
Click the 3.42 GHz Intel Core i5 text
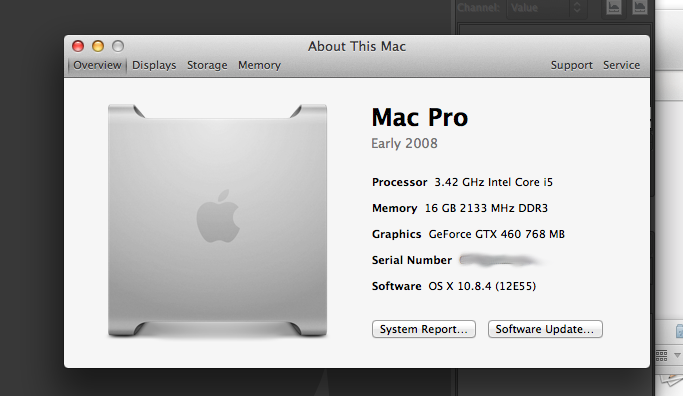(x=494, y=182)
